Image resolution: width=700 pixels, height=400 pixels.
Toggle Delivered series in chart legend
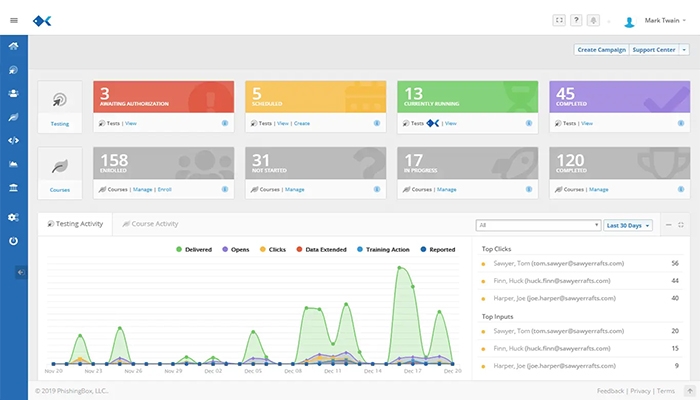click(x=194, y=250)
